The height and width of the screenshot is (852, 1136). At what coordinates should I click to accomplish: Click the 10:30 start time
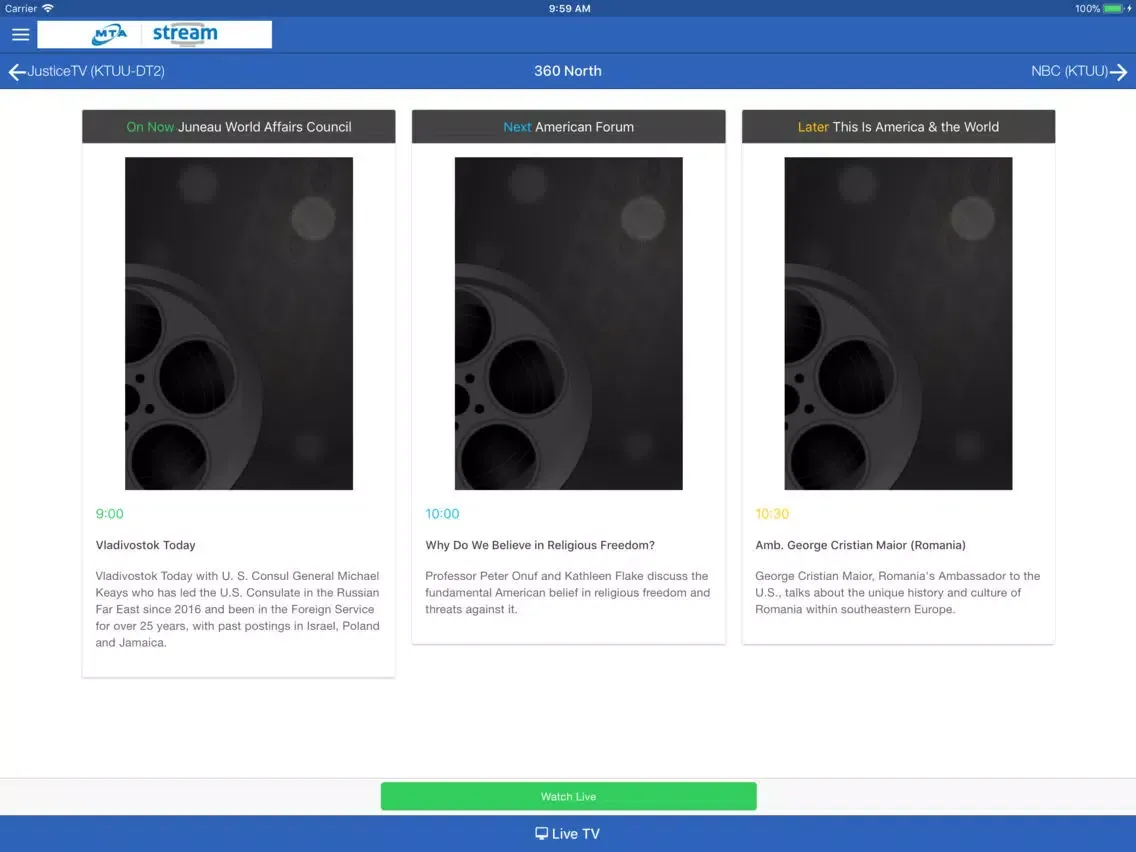[772, 514]
